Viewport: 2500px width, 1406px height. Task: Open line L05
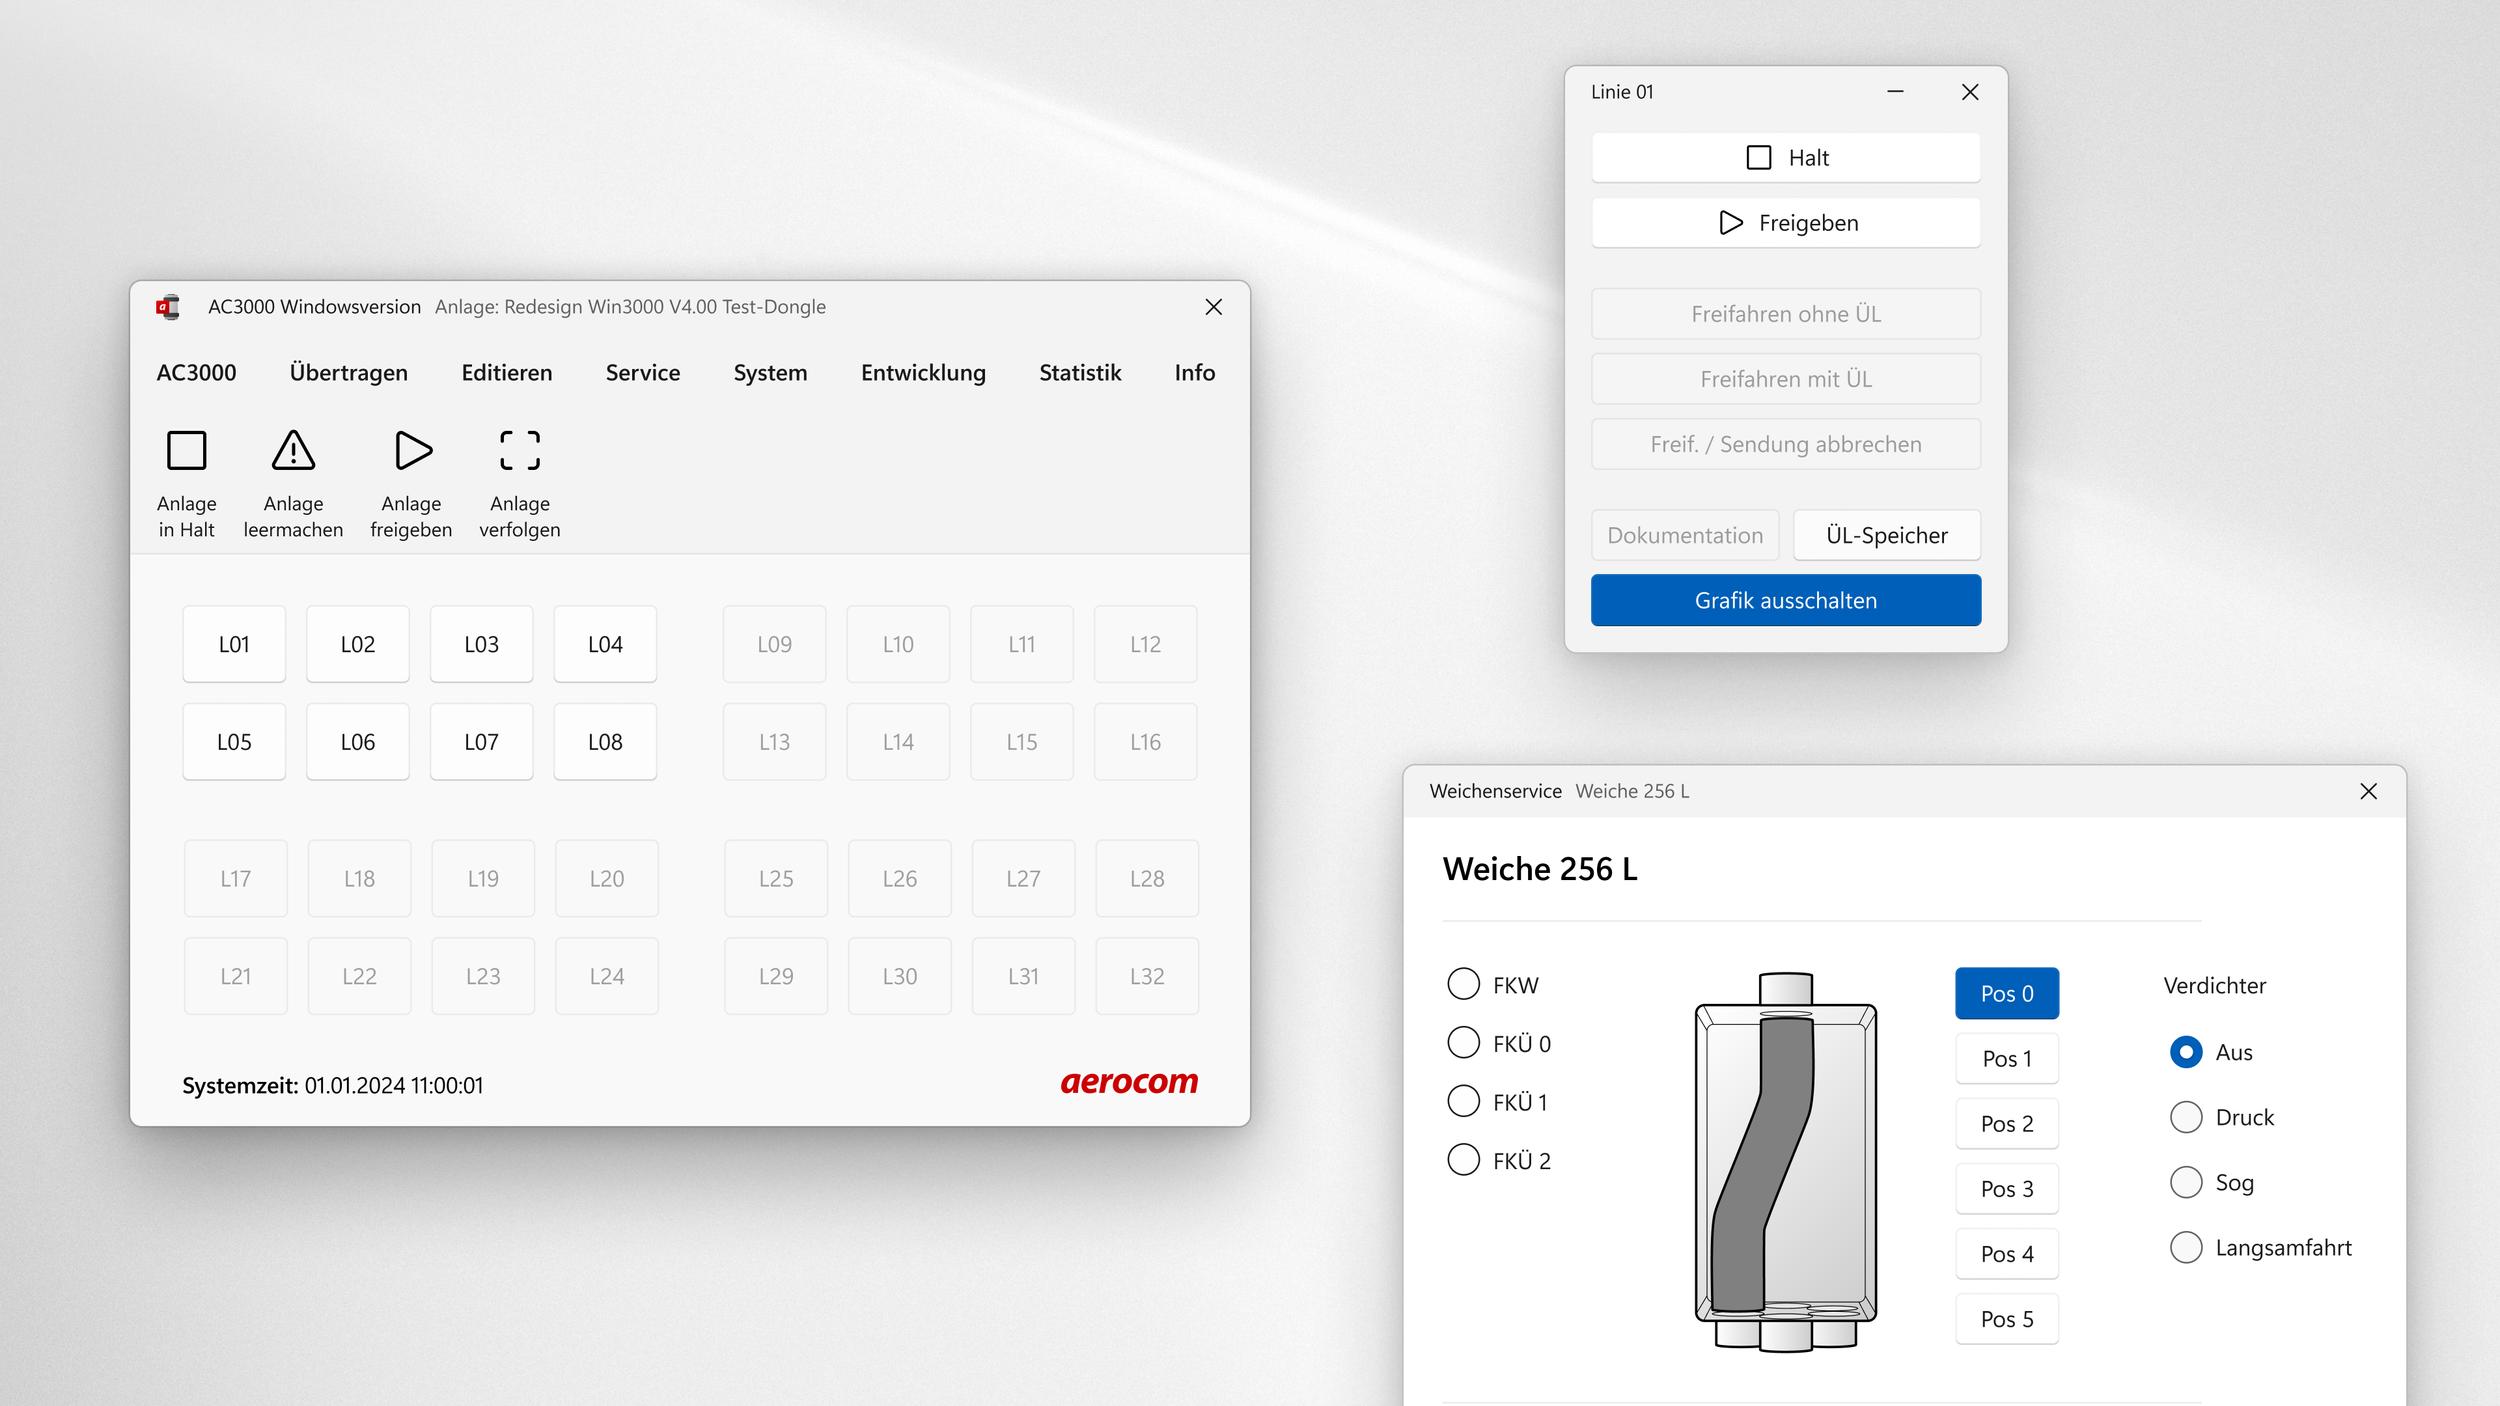[x=234, y=742]
